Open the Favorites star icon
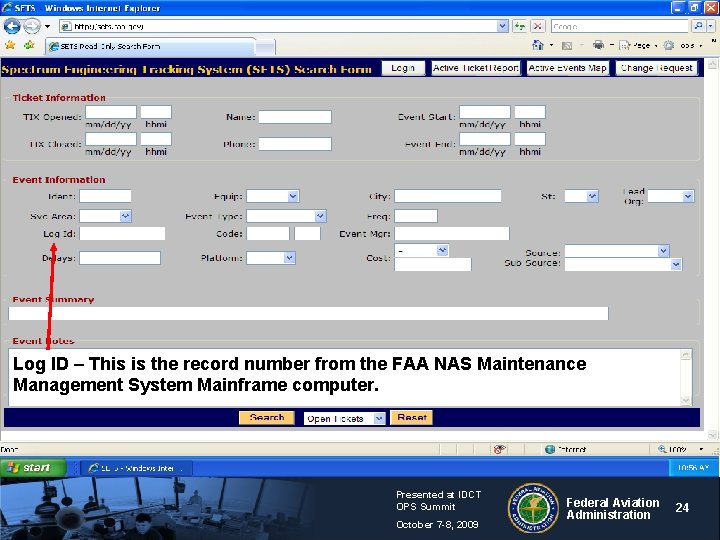 [10, 45]
